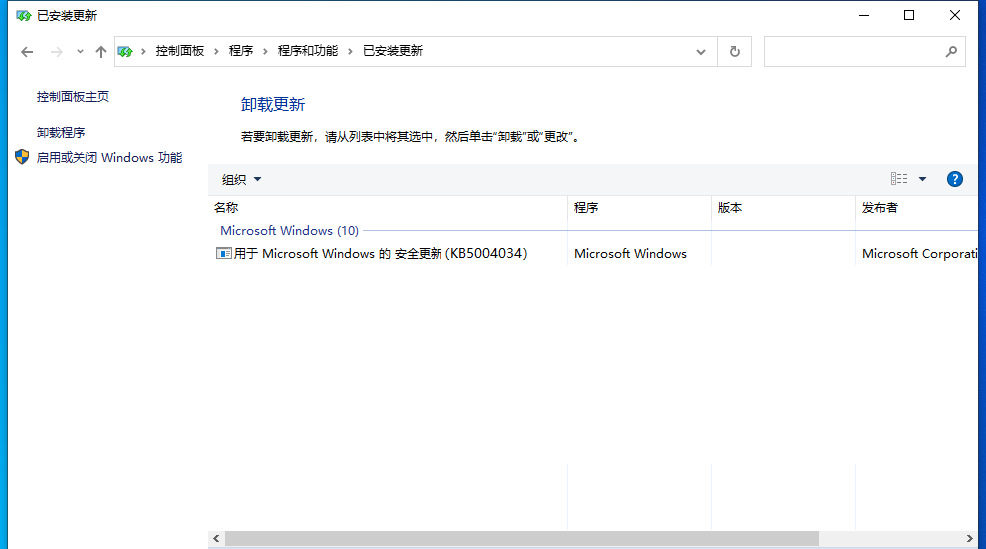Click the title bar window icon
Image resolution: width=986 pixels, height=549 pixels.
pyautogui.click(x=23, y=16)
